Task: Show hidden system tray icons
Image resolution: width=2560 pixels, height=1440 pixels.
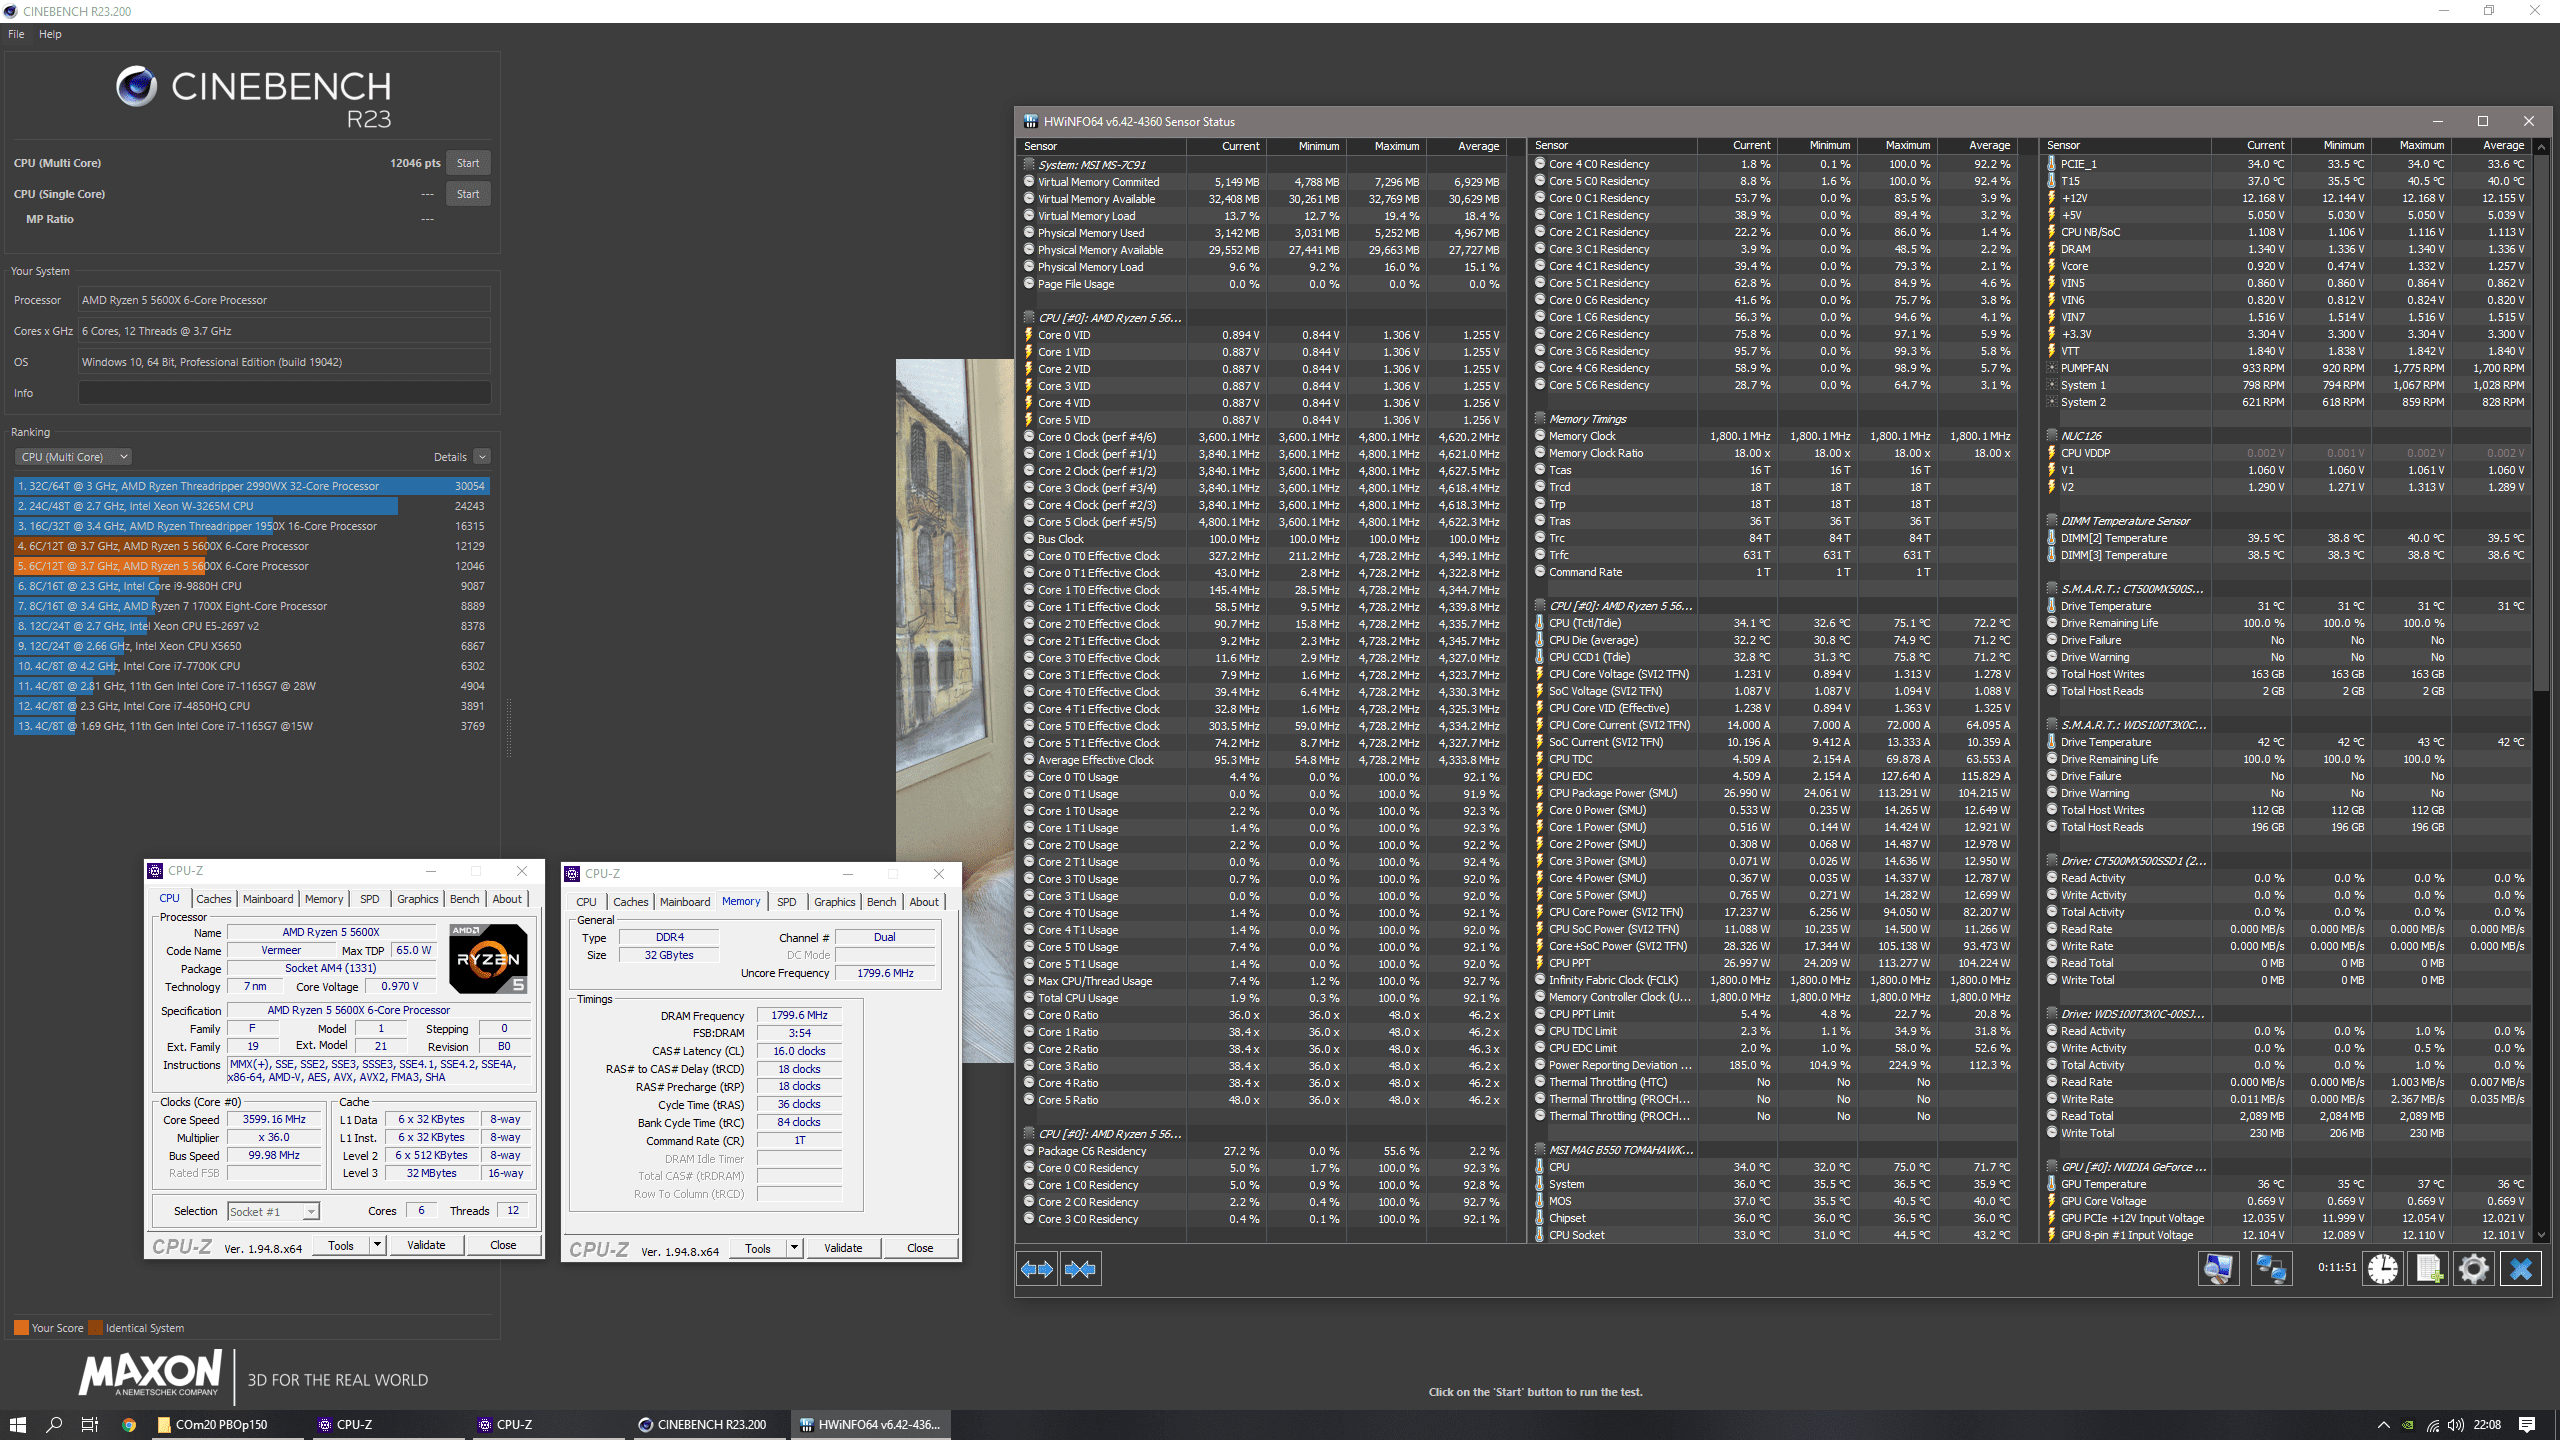Action: (2383, 1425)
